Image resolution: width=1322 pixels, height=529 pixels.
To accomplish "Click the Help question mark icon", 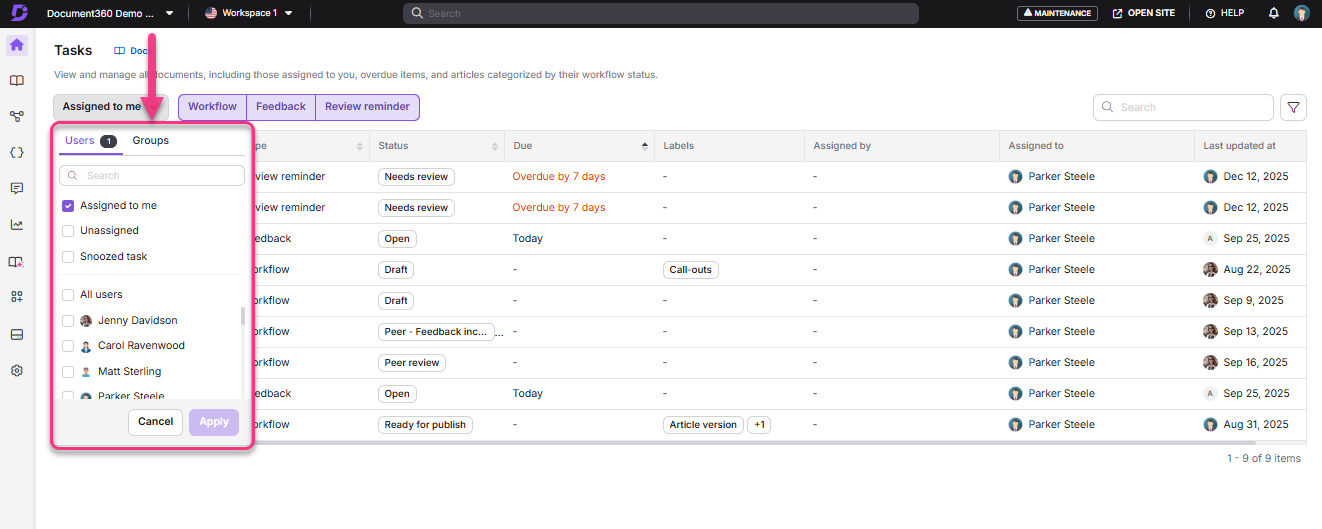I will [1210, 13].
